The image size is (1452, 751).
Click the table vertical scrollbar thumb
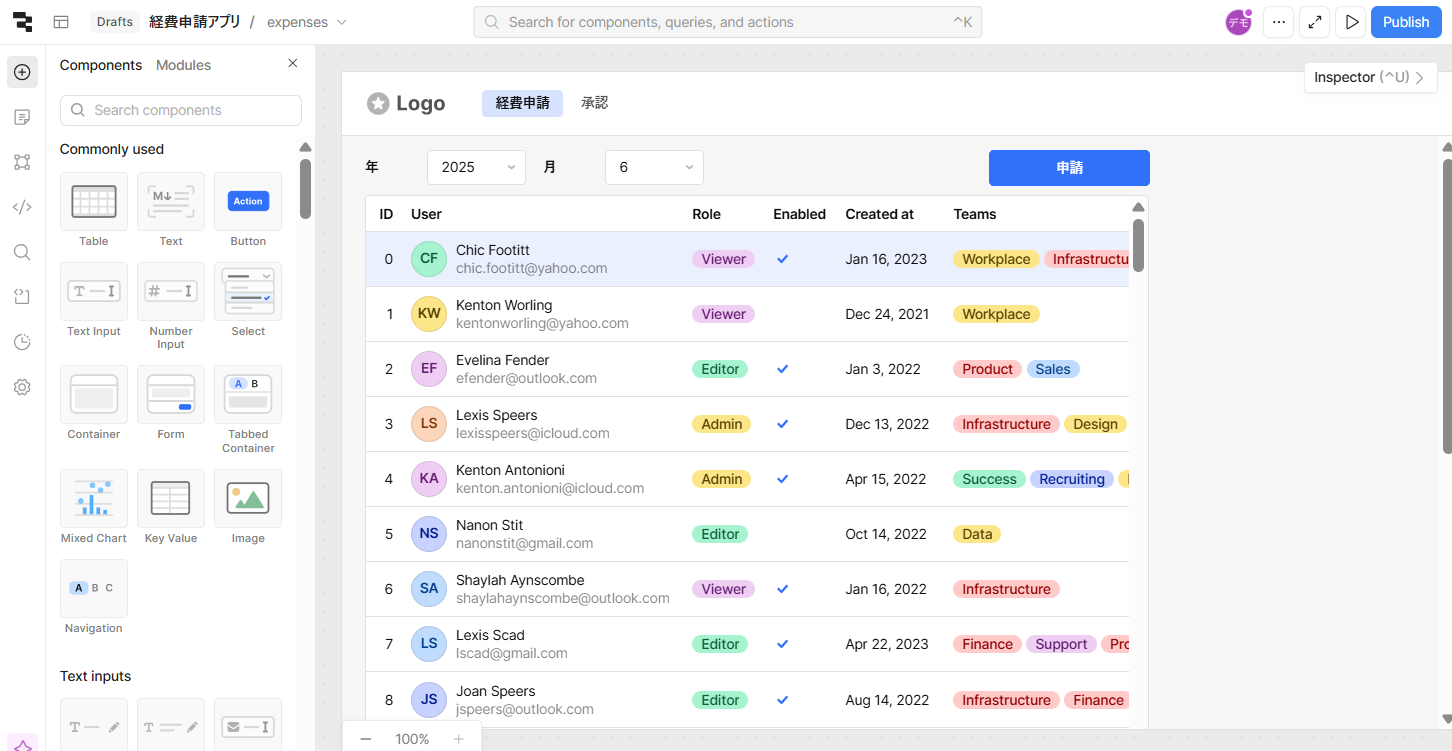pos(1138,245)
